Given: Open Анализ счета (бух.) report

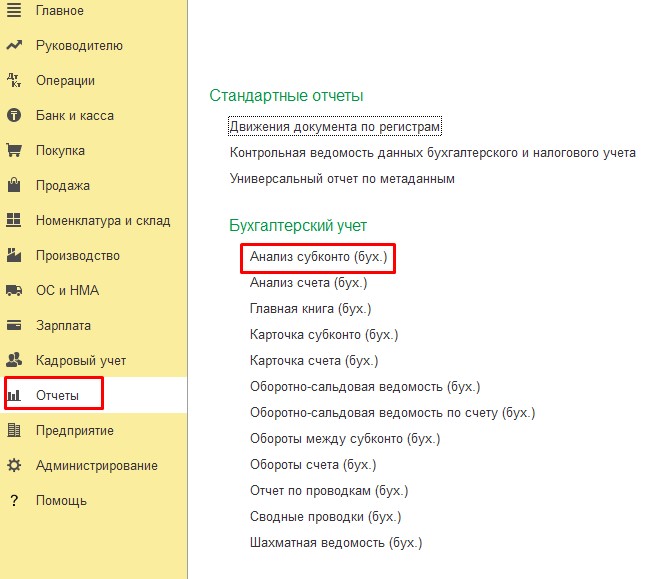Looking at the screenshot, I should coord(308,282).
